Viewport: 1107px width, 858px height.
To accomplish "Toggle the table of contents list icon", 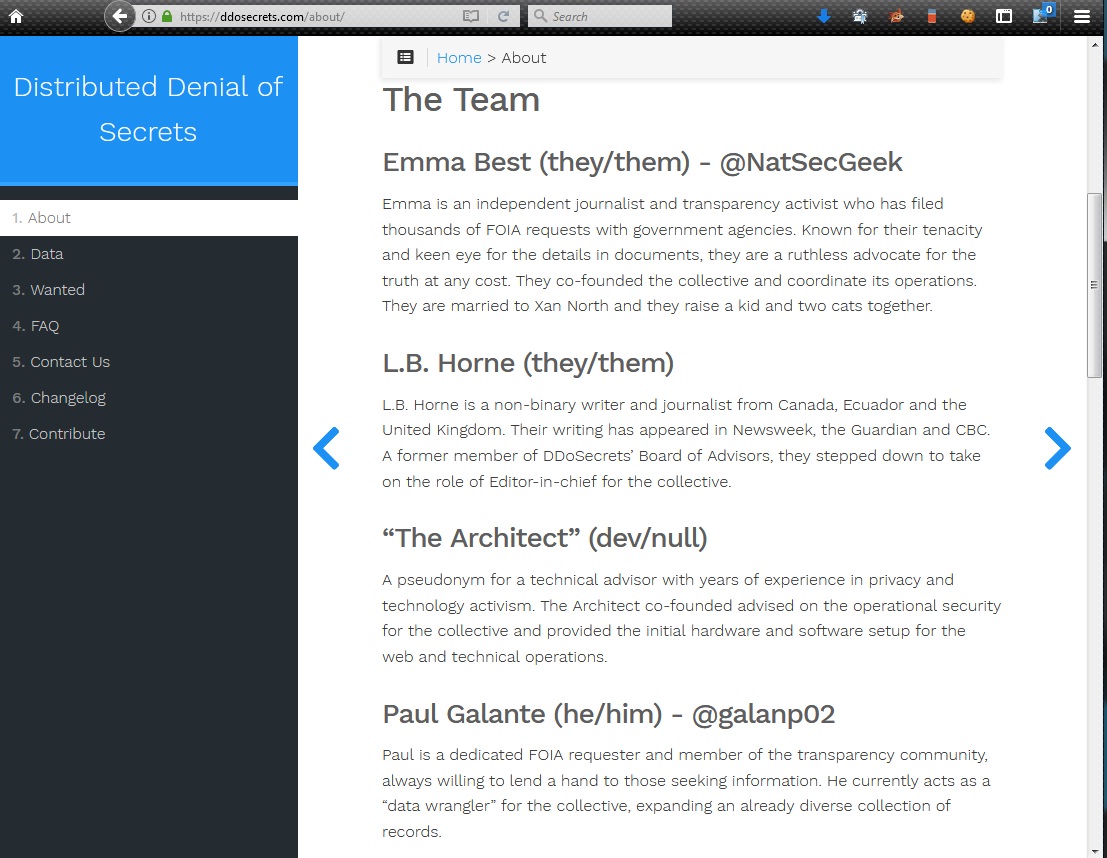I will point(405,58).
